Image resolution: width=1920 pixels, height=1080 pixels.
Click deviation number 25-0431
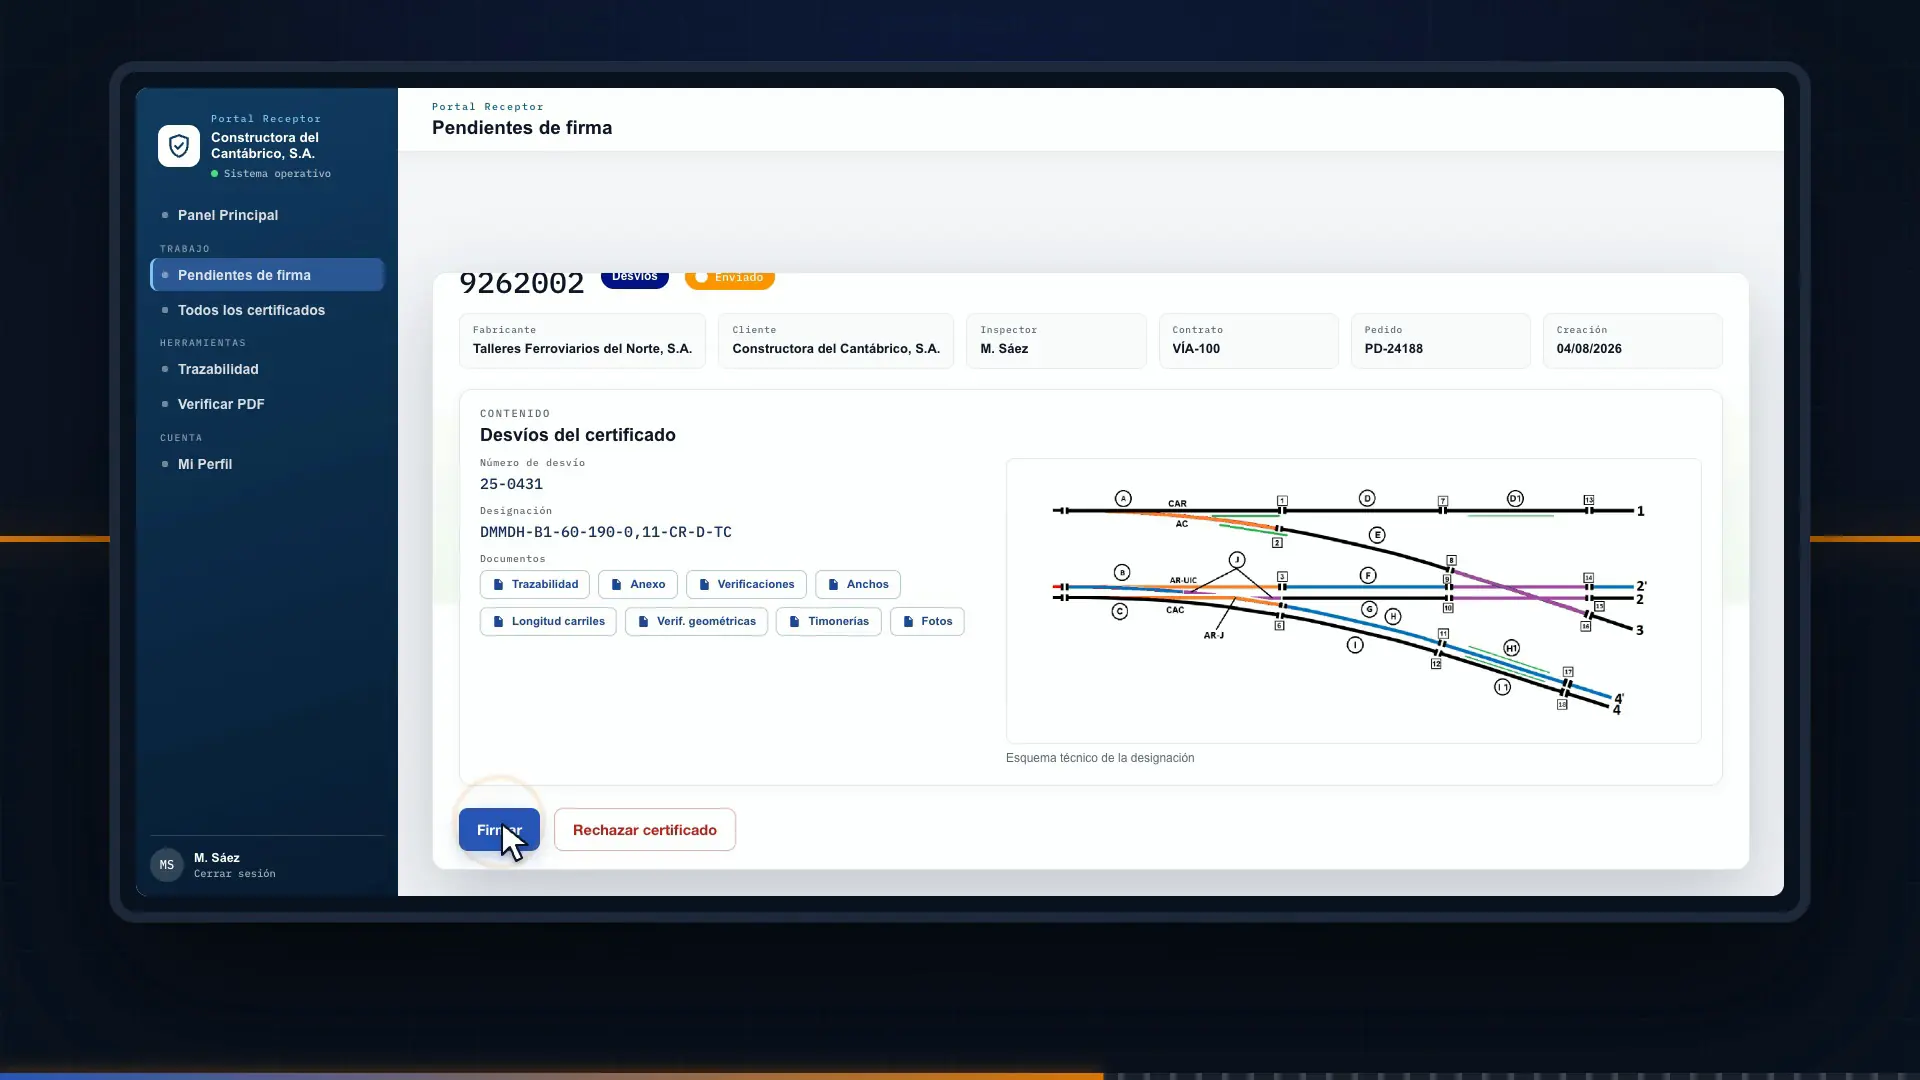[x=511, y=484]
